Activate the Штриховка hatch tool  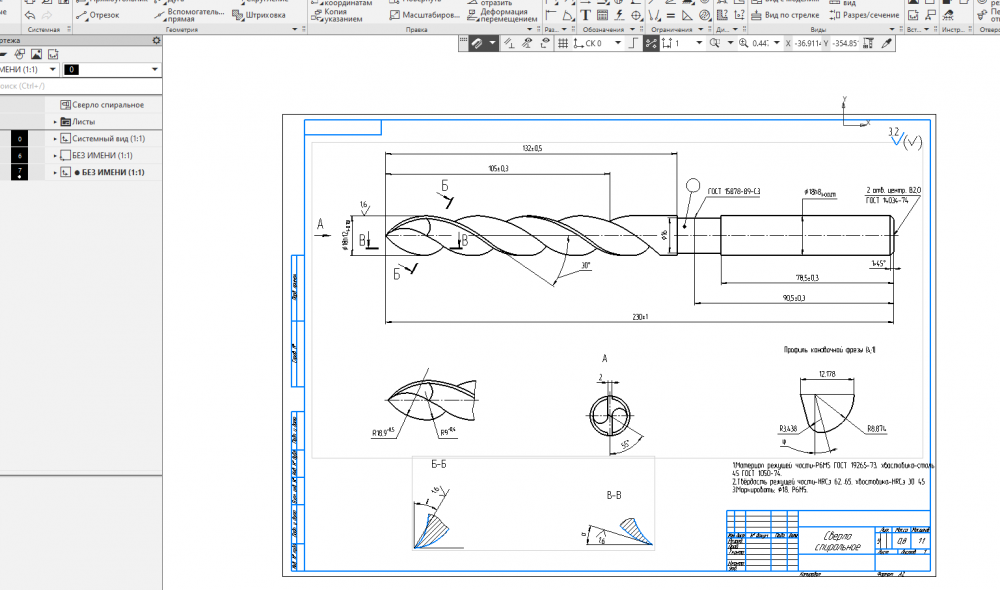point(258,15)
